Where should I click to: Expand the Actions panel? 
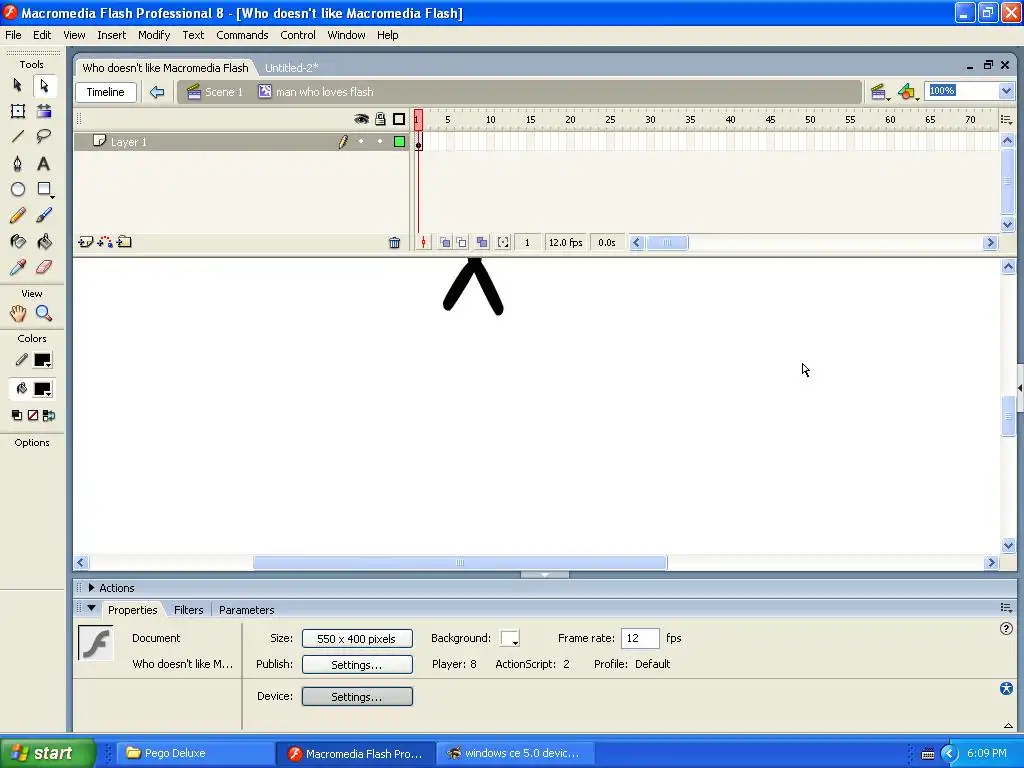91,588
